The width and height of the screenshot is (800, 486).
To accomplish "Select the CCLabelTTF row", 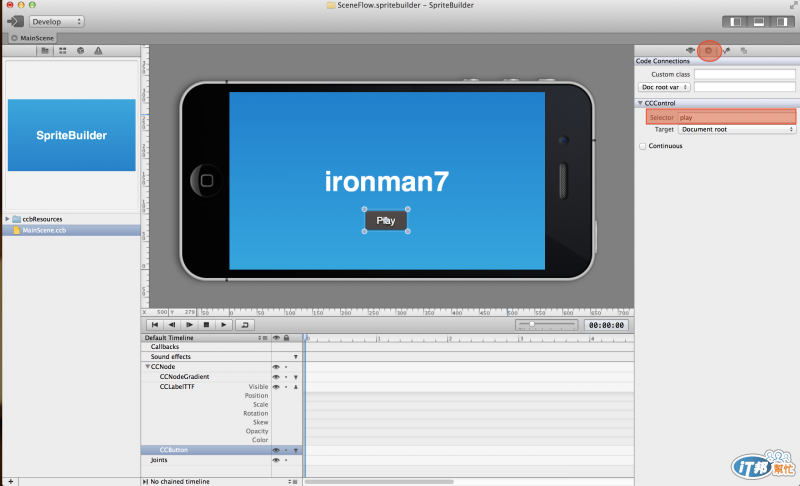I will coord(177,387).
